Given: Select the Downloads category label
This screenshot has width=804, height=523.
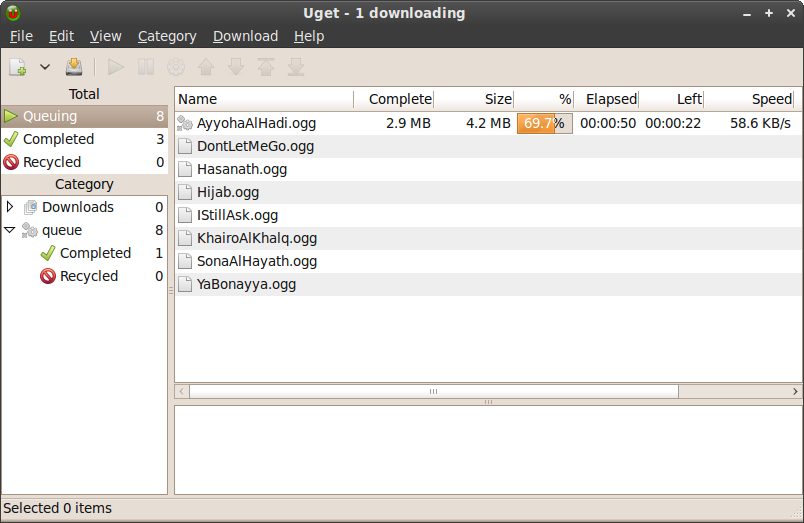Looking at the screenshot, I should [78, 207].
